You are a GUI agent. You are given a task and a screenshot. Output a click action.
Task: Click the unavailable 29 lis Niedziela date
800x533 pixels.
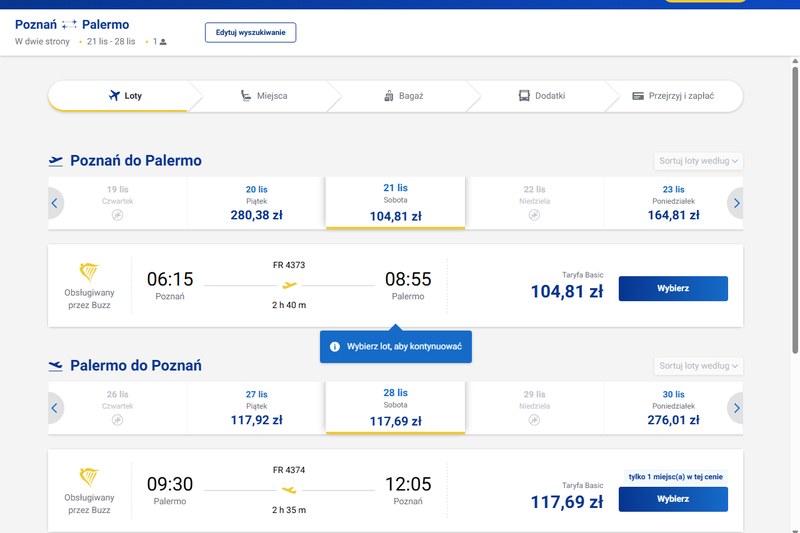click(x=534, y=408)
